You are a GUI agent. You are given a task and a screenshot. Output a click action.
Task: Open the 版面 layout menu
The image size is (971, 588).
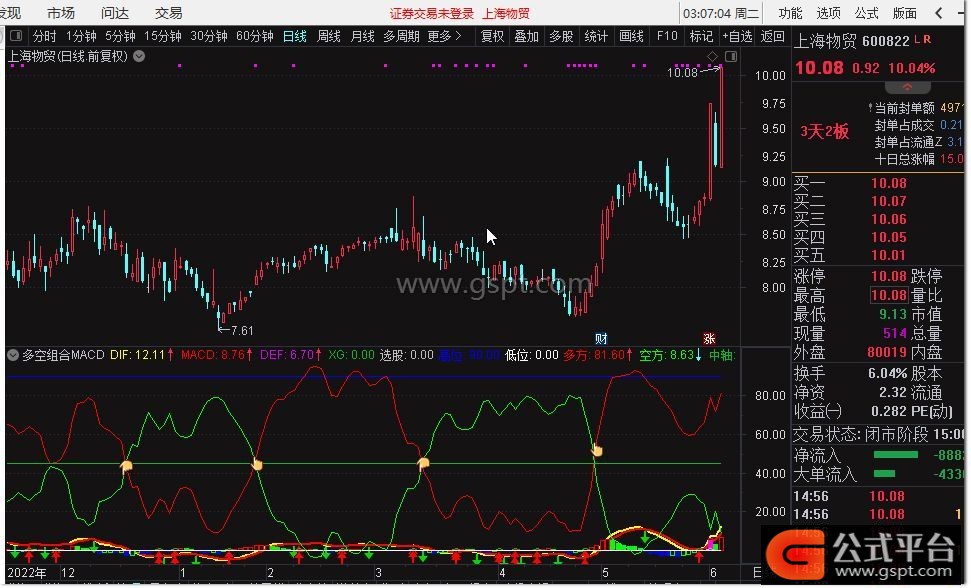[905, 13]
